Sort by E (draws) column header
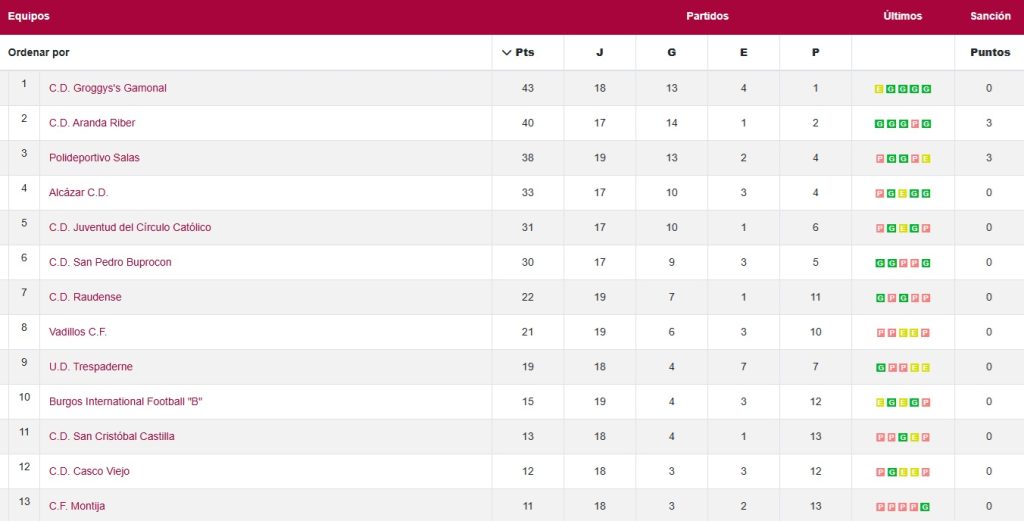This screenshot has width=1024, height=521. tap(743, 52)
